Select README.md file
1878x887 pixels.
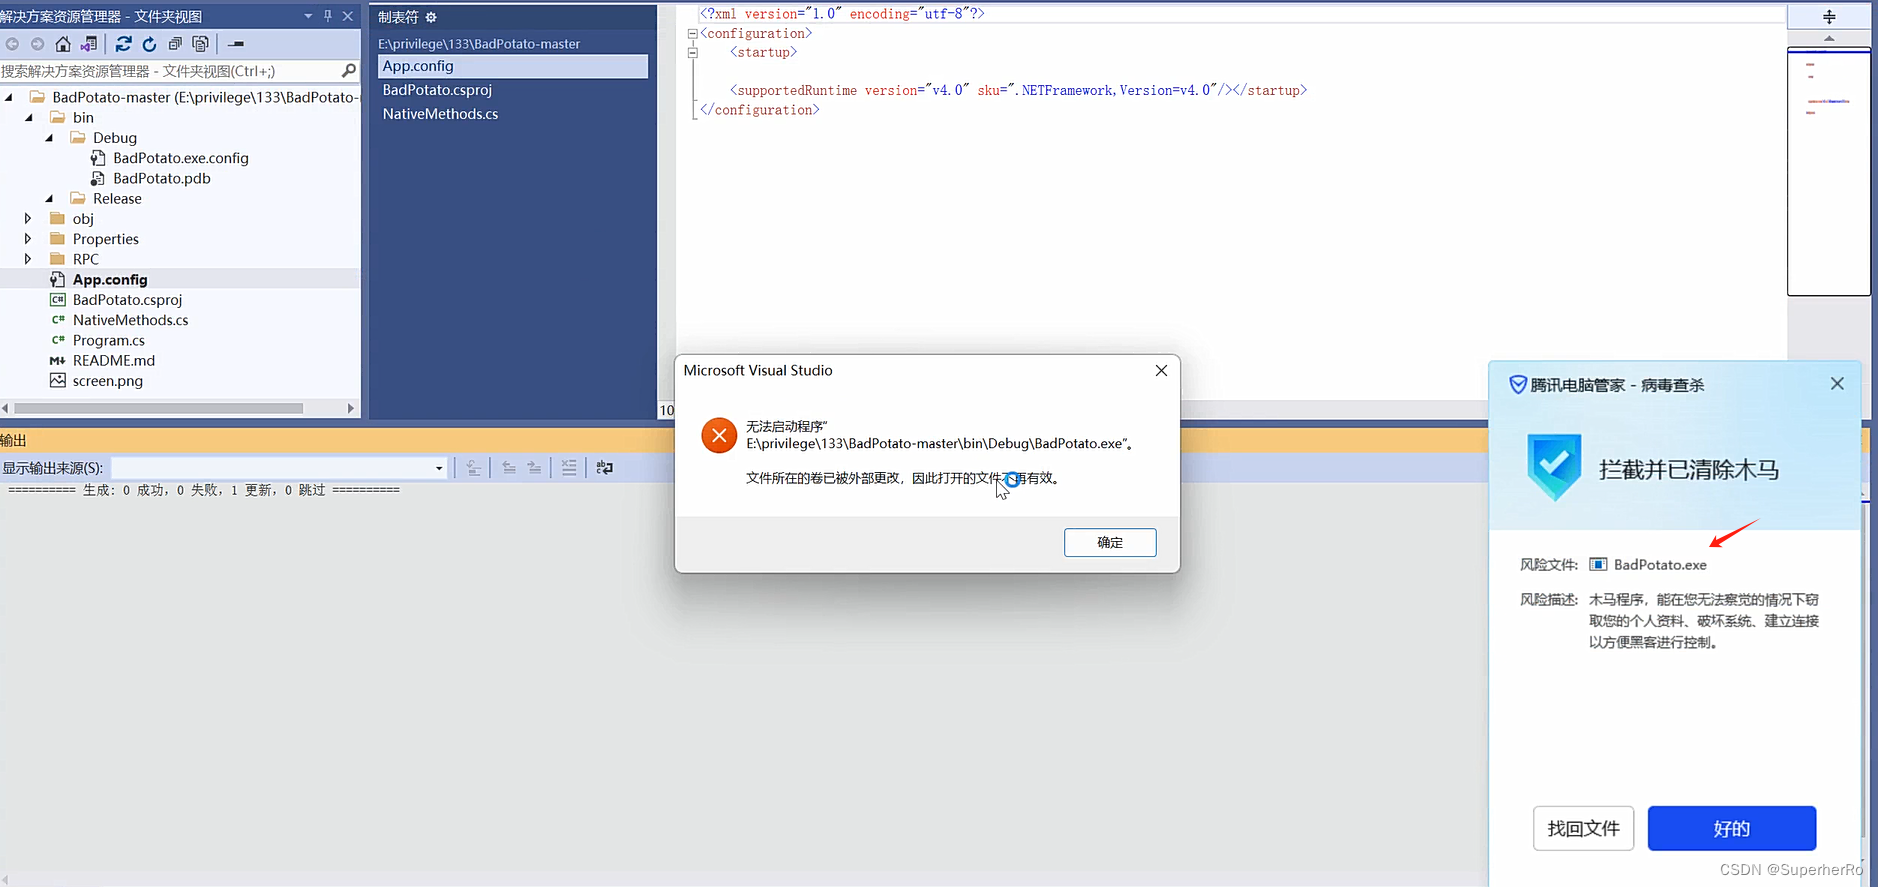click(x=113, y=361)
